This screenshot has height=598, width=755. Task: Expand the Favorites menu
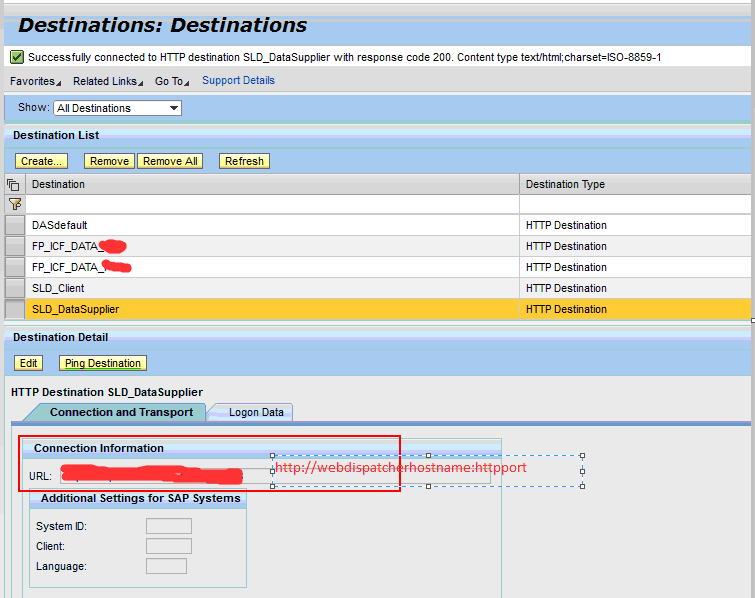pyautogui.click(x=34, y=81)
